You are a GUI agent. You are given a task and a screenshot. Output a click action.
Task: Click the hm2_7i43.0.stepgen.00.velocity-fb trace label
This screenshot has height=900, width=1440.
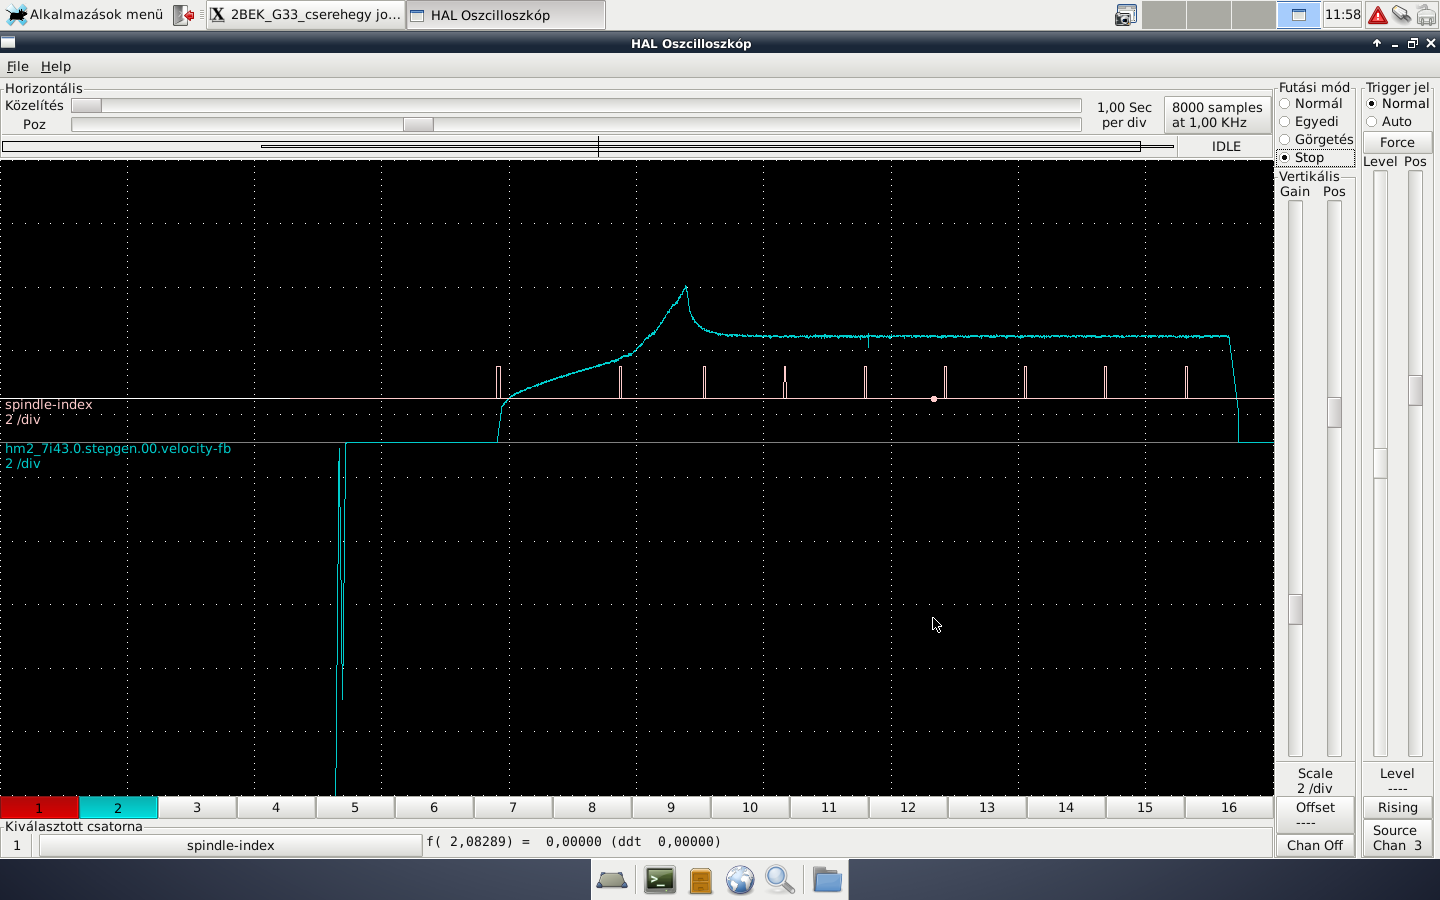click(118, 449)
